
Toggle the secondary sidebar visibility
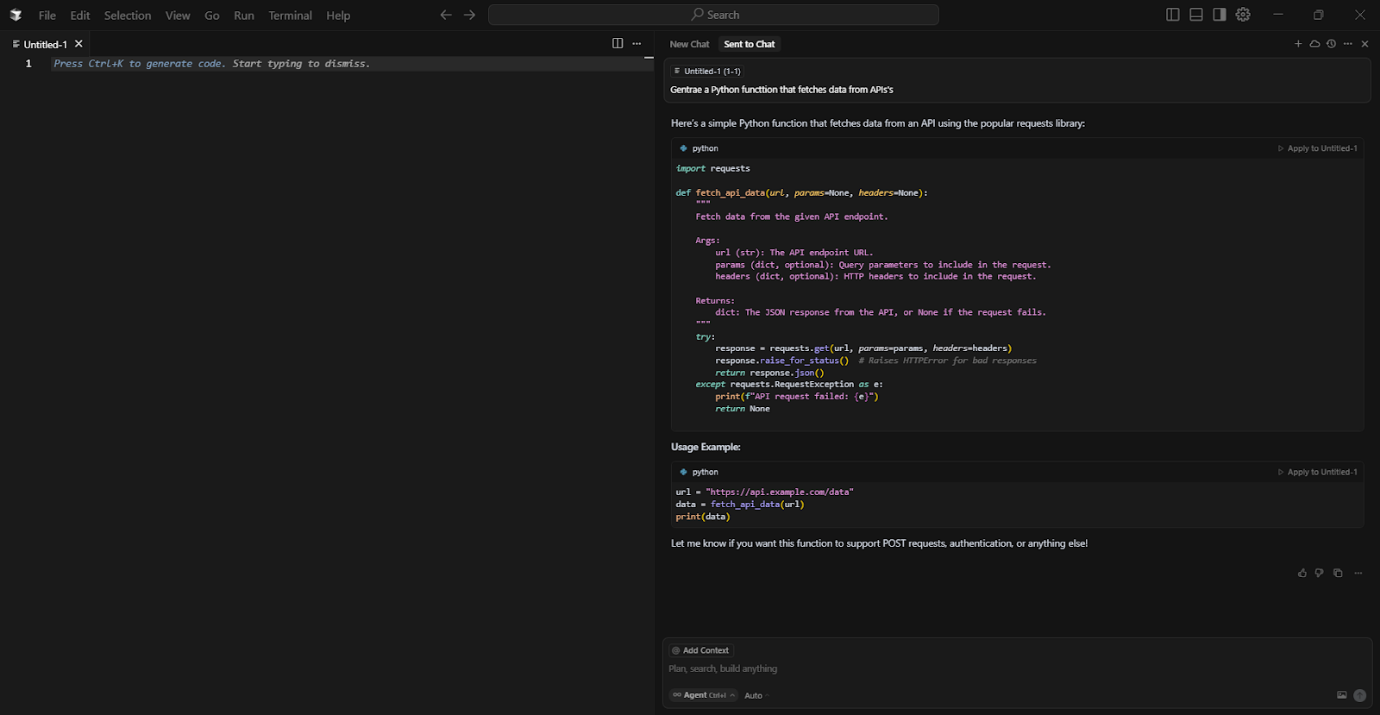tap(1219, 14)
